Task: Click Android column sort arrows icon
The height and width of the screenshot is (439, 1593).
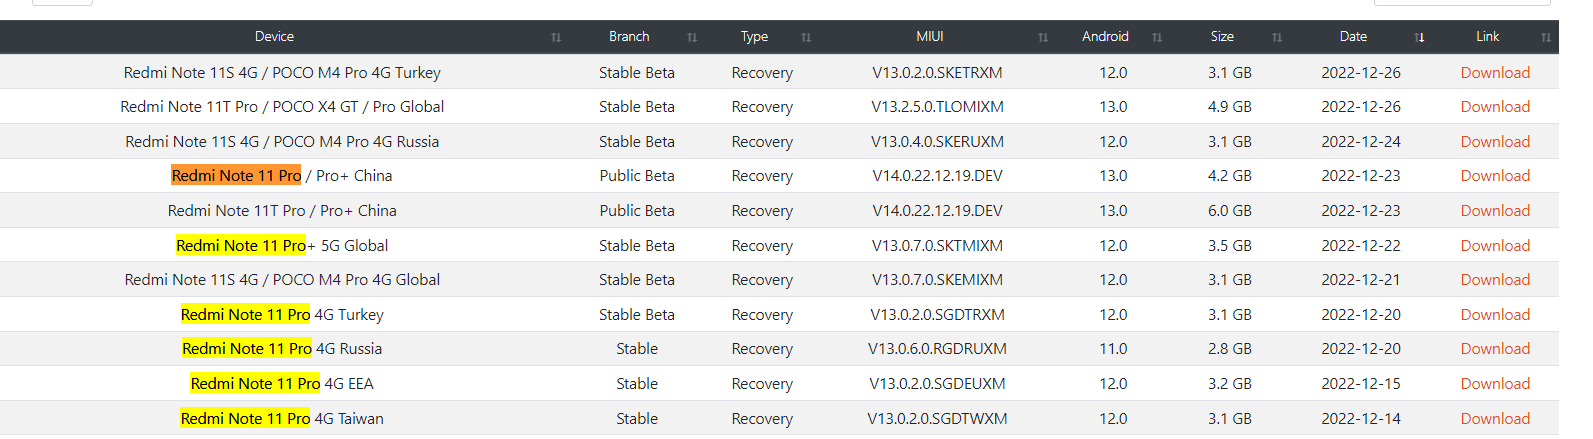Action: click(1157, 37)
